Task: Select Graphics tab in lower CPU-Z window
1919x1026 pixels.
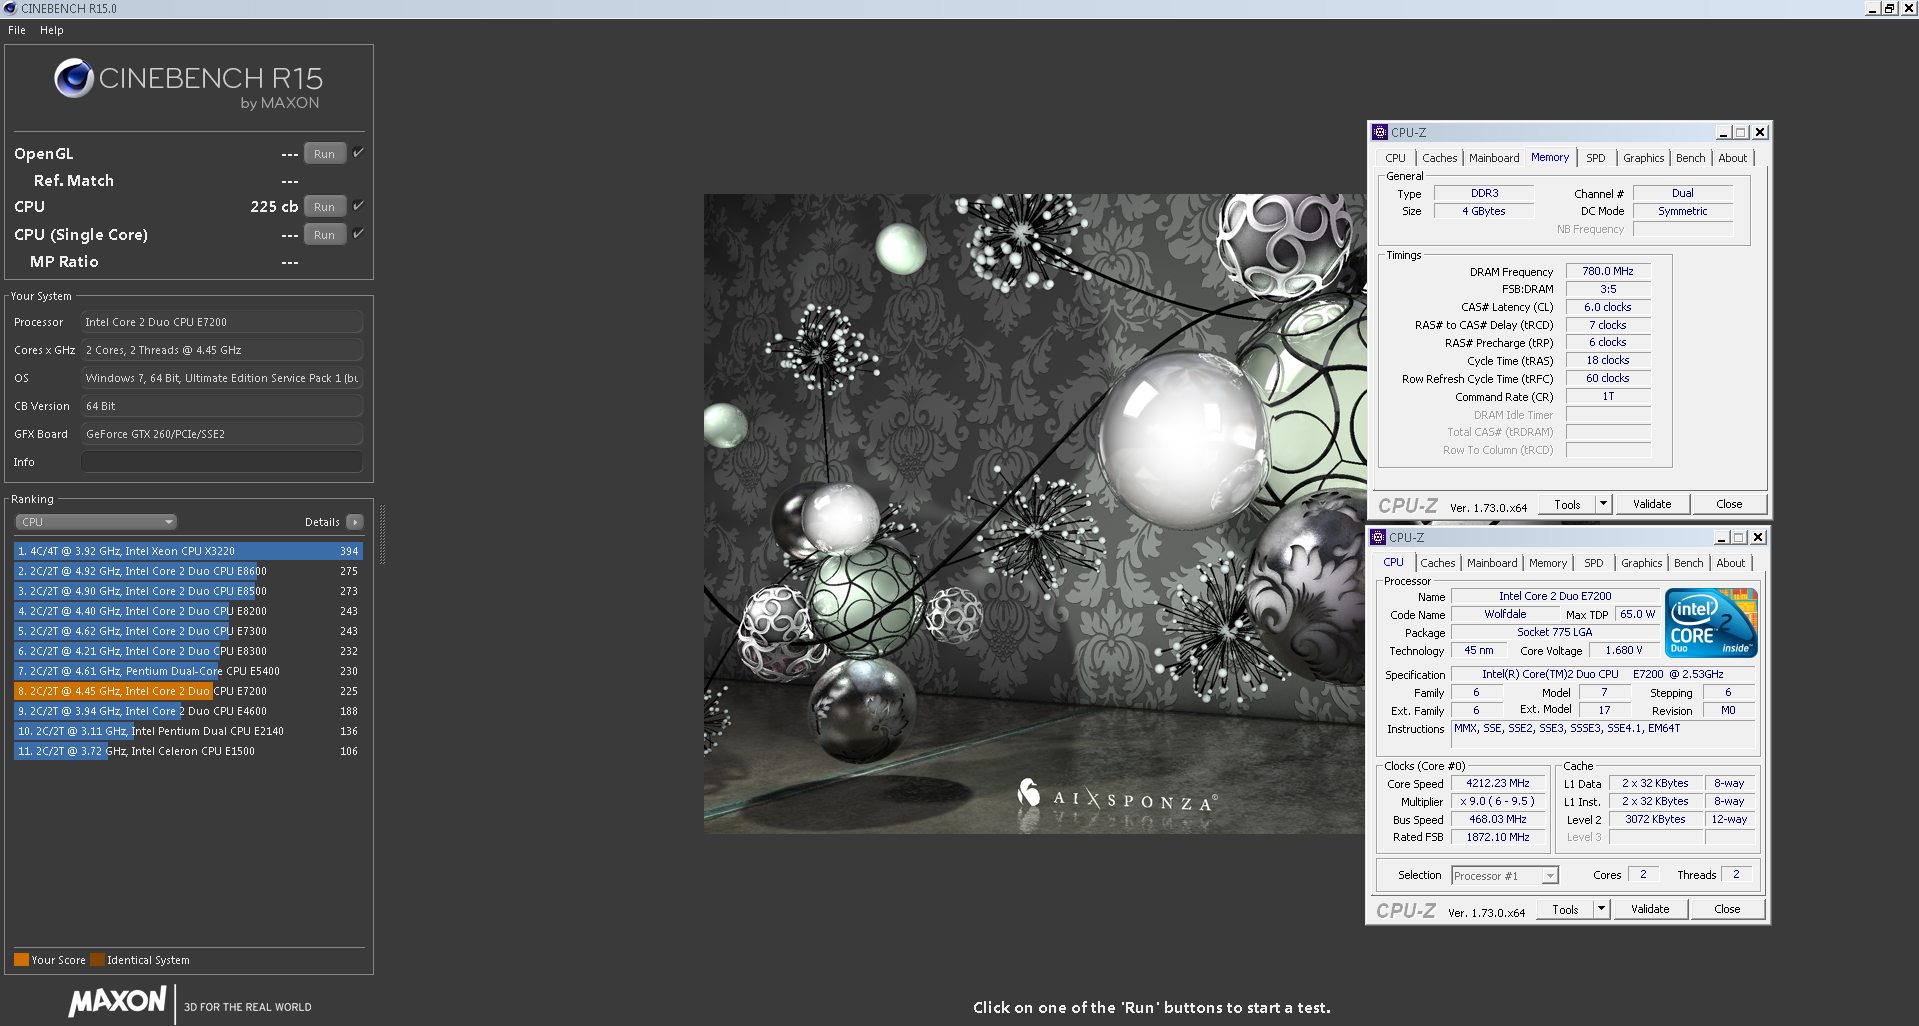Action: (x=1641, y=563)
